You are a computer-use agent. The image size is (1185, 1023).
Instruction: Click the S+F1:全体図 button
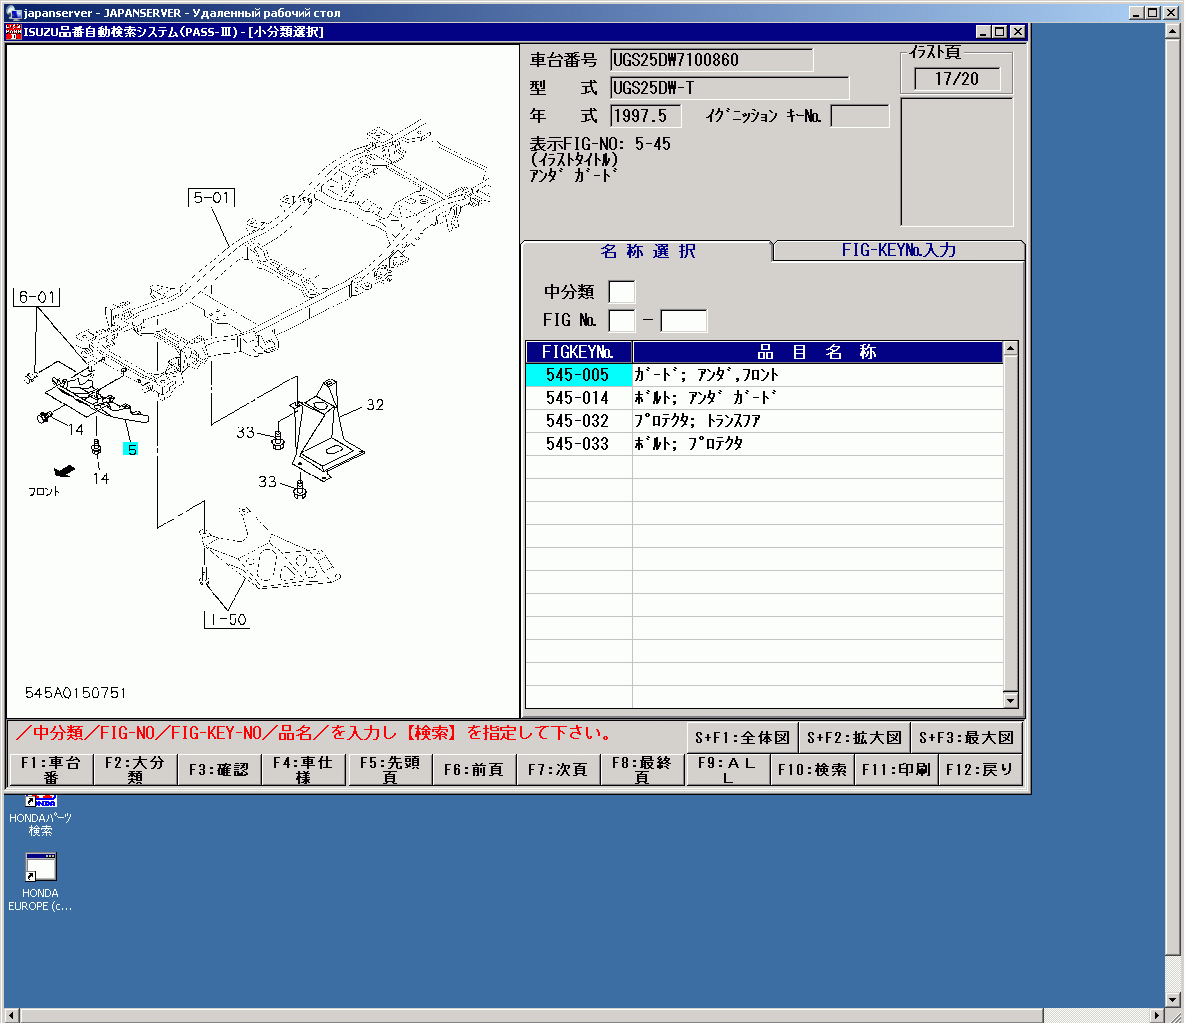742,737
